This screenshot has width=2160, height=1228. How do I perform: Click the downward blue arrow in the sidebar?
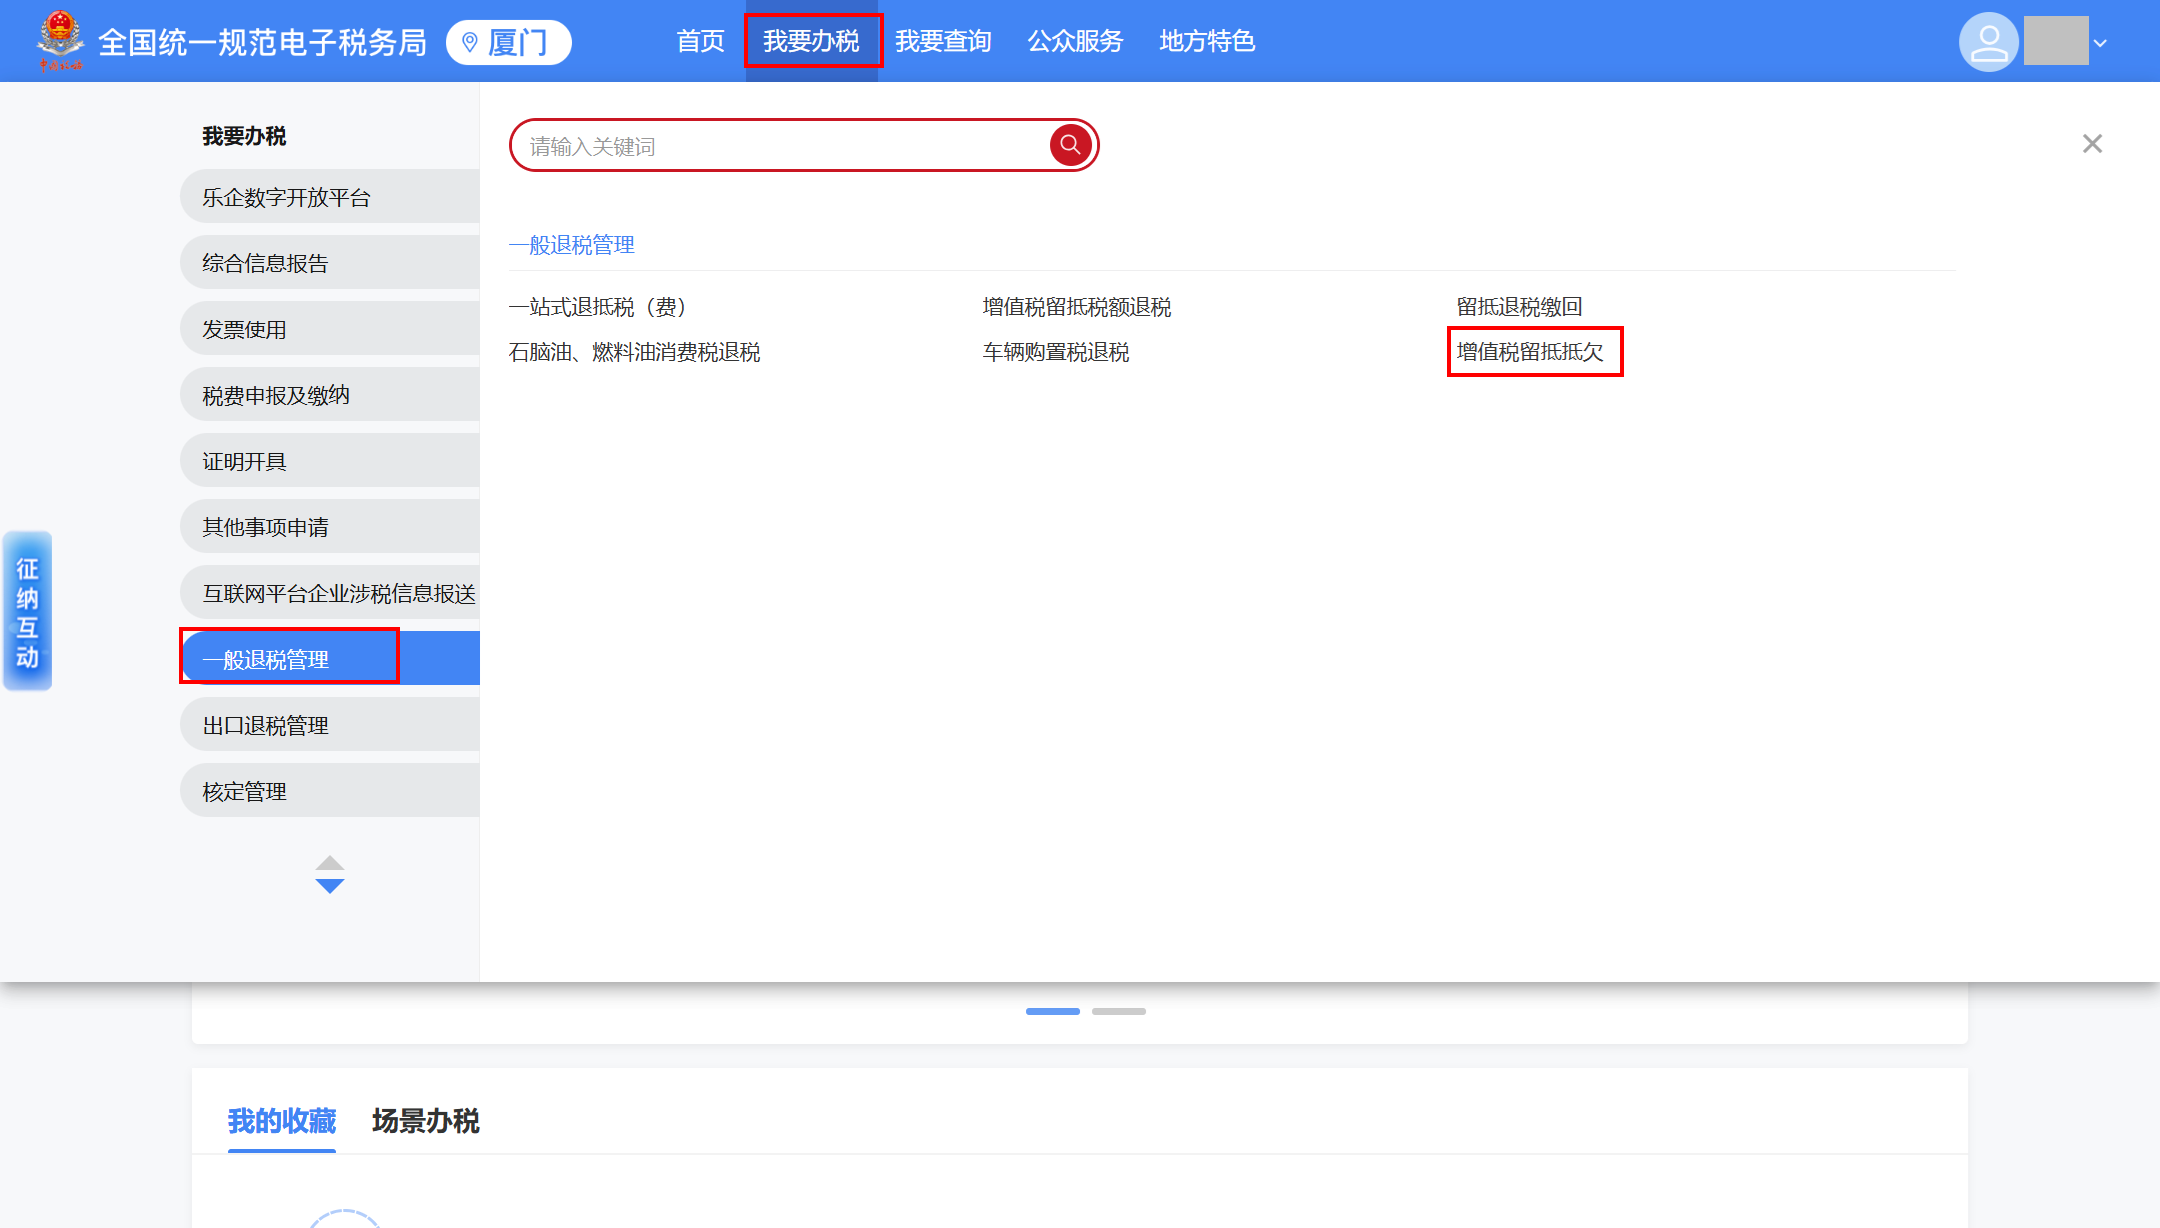click(x=330, y=884)
